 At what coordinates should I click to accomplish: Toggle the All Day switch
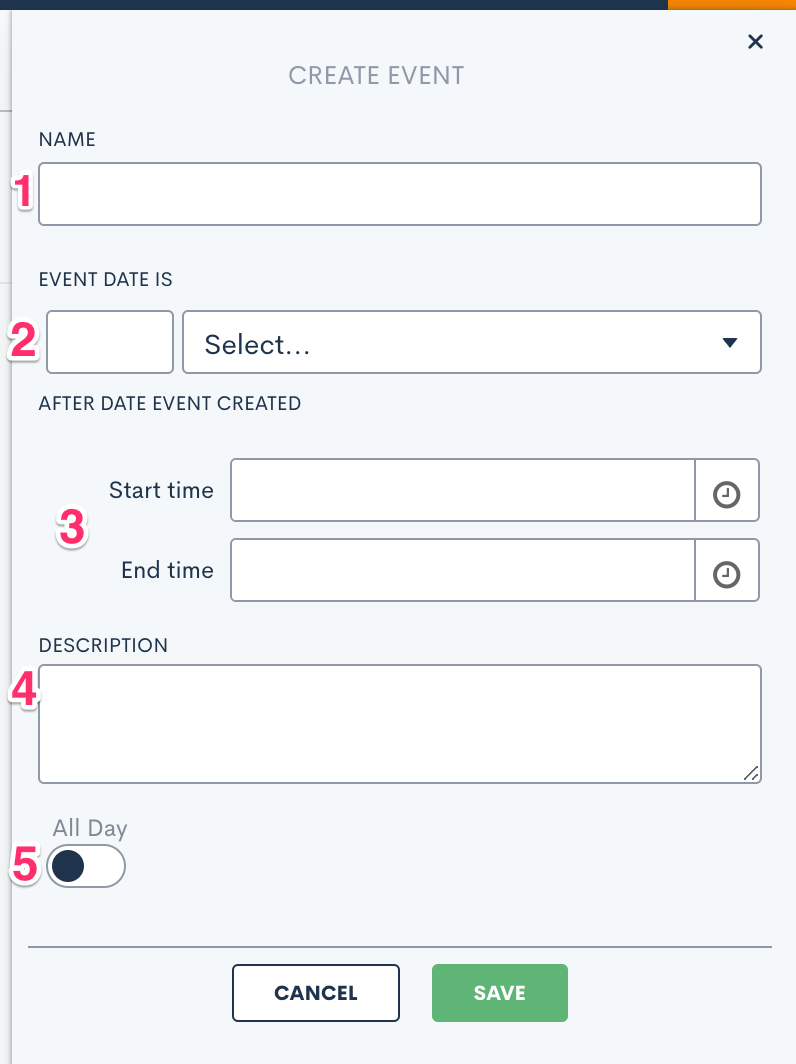coord(86,866)
